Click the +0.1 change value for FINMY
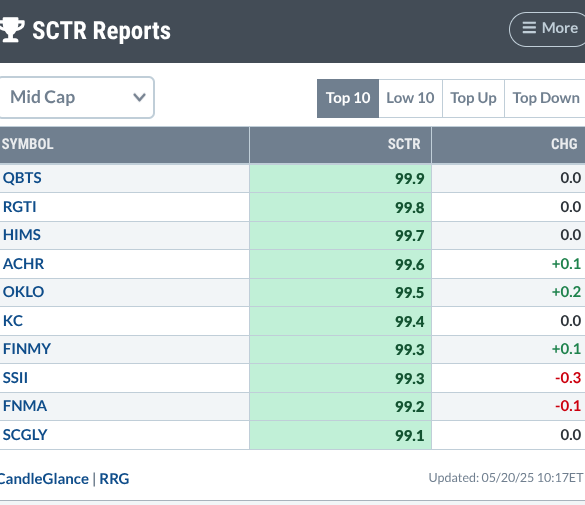Screen dimensions: 585x505 pos(566,349)
